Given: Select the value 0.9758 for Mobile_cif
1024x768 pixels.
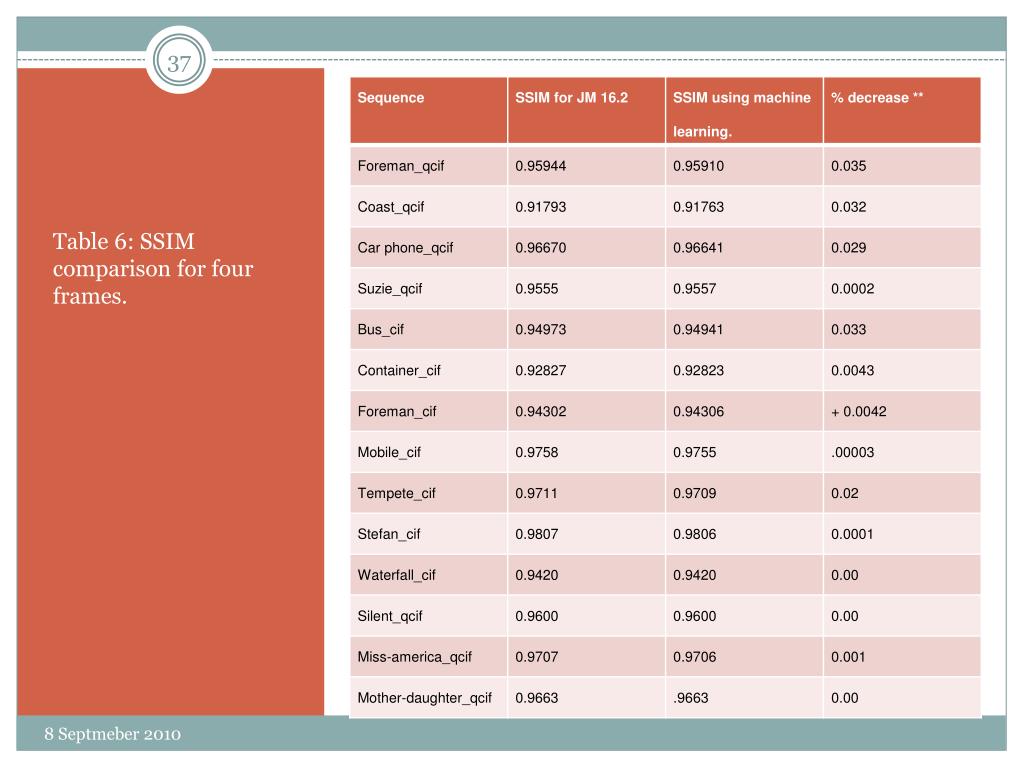Looking at the screenshot, I should [x=537, y=453].
